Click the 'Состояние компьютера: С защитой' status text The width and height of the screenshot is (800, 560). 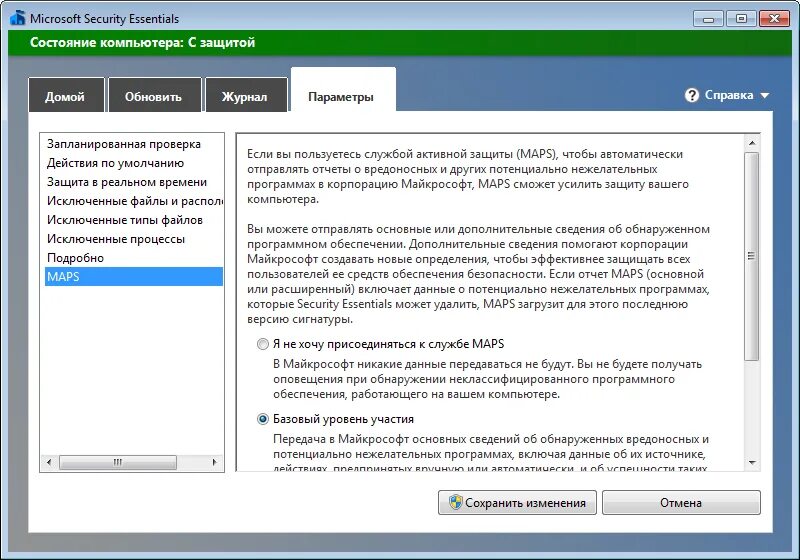click(x=142, y=42)
